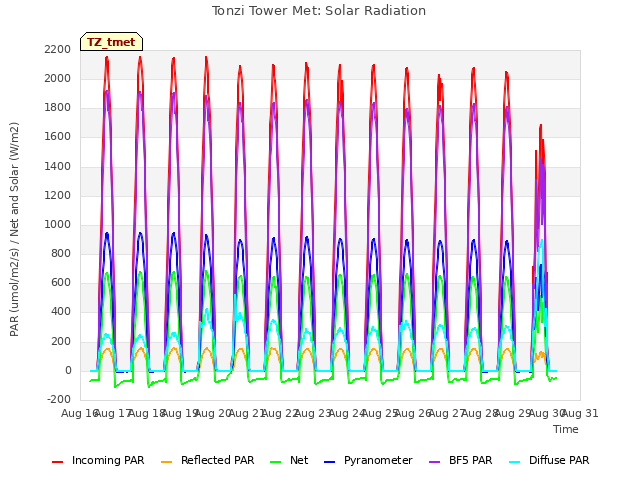Click the Aug 30 x-axis tick label
This screenshot has width=640, height=480.
[547, 413]
